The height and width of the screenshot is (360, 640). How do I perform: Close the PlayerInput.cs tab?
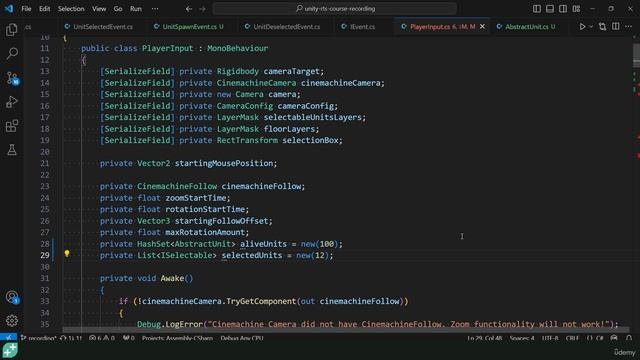482,27
